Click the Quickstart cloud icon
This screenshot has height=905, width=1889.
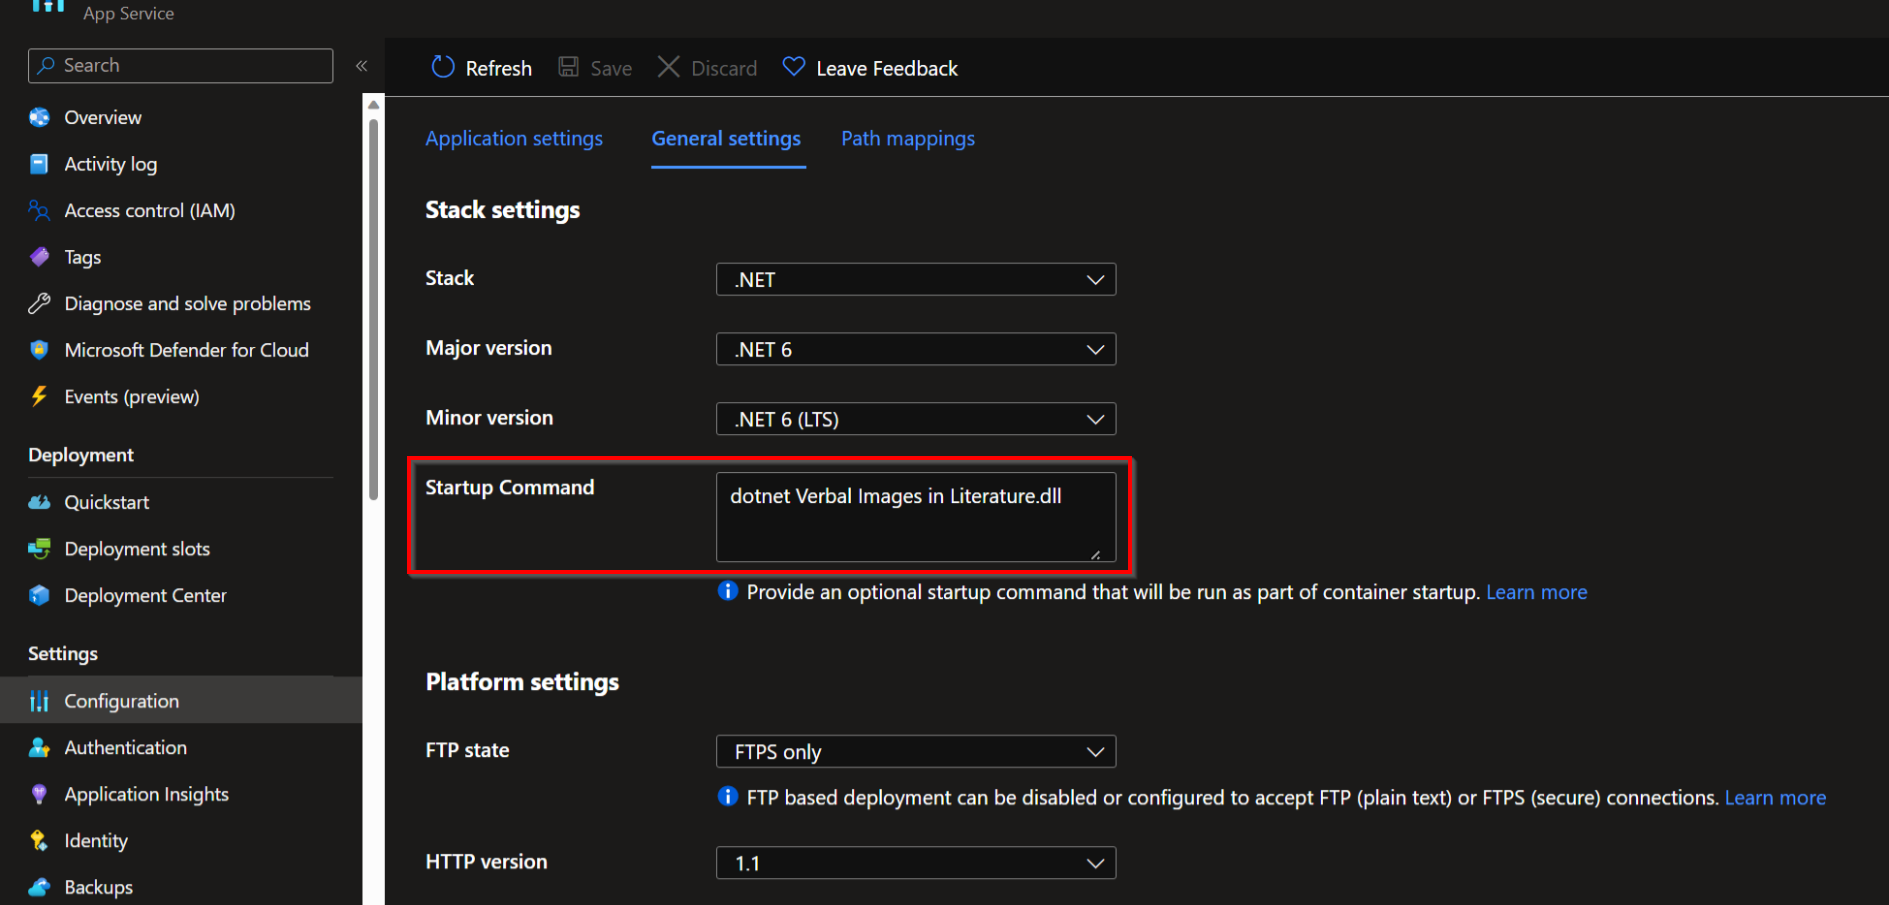pyautogui.click(x=39, y=502)
